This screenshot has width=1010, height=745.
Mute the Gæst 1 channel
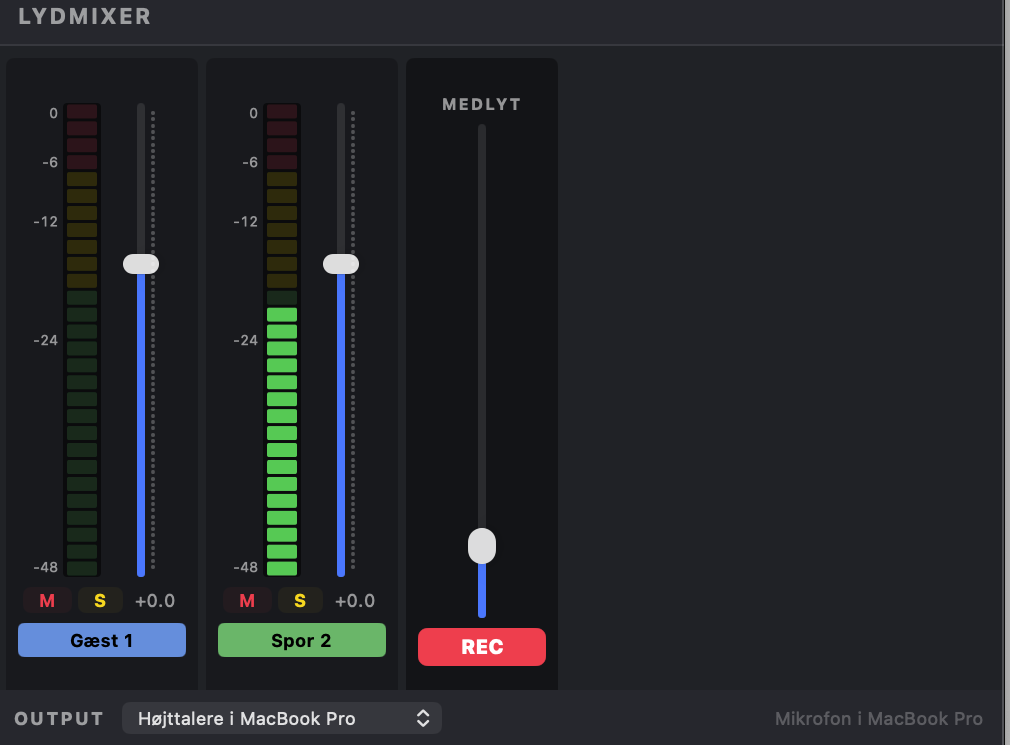[x=47, y=600]
